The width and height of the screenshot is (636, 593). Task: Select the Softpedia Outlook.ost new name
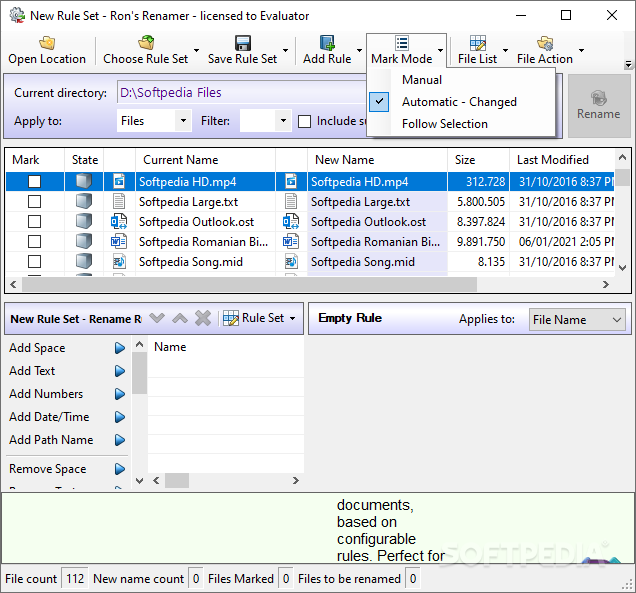pos(368,222)
